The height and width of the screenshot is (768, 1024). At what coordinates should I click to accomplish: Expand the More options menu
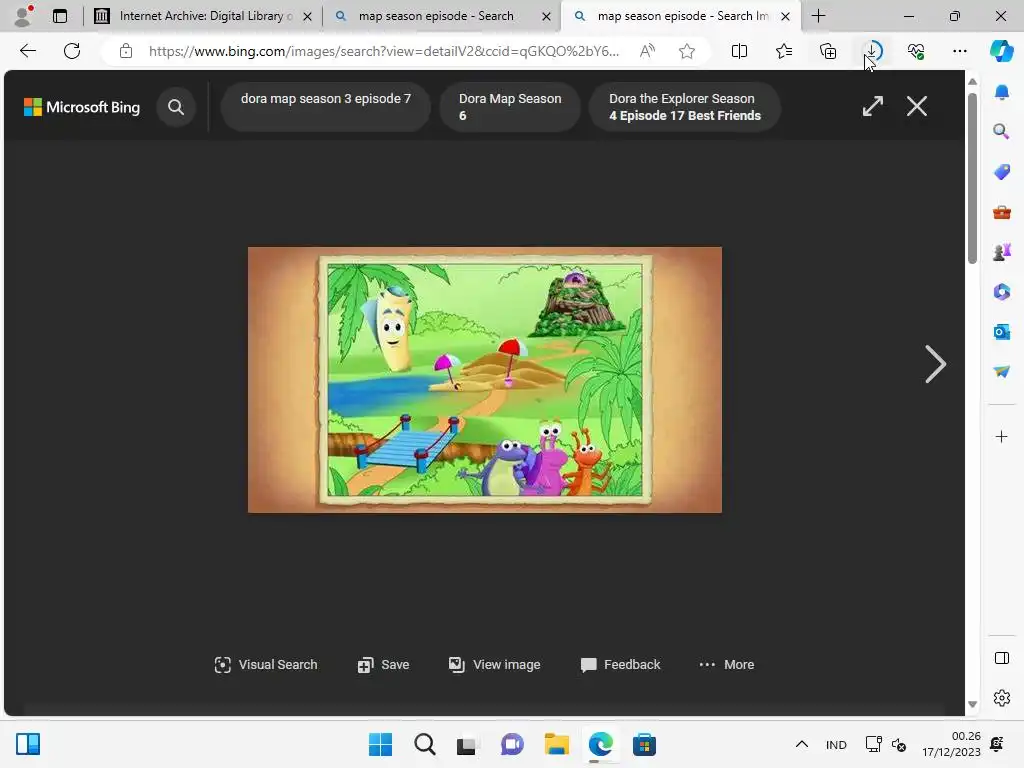(x=726, y=665)
